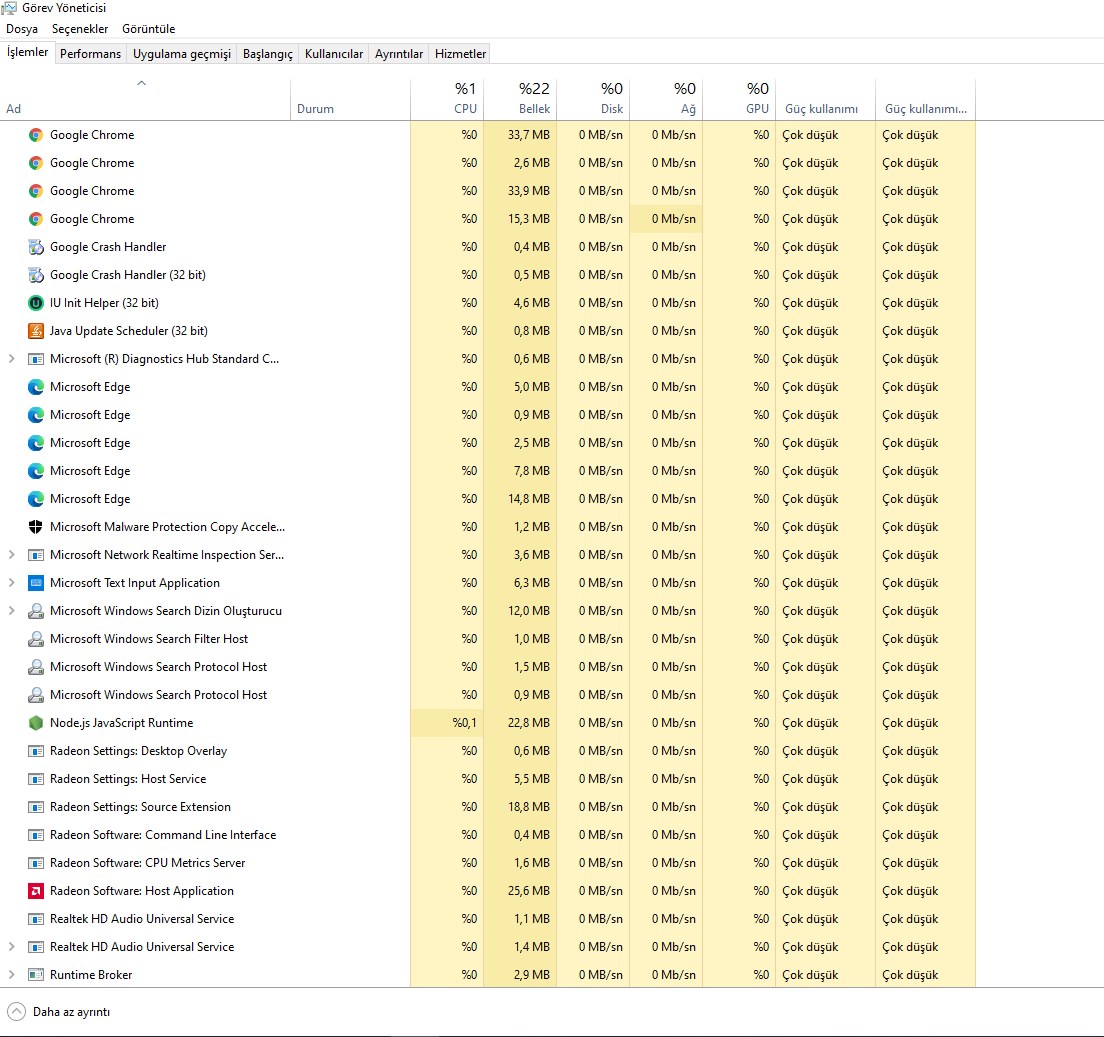Click the Microsoft Text Input Application icon
The height and width of the screenshot is (1037, 1104).
pyautogui.click(x=36, y=583)
